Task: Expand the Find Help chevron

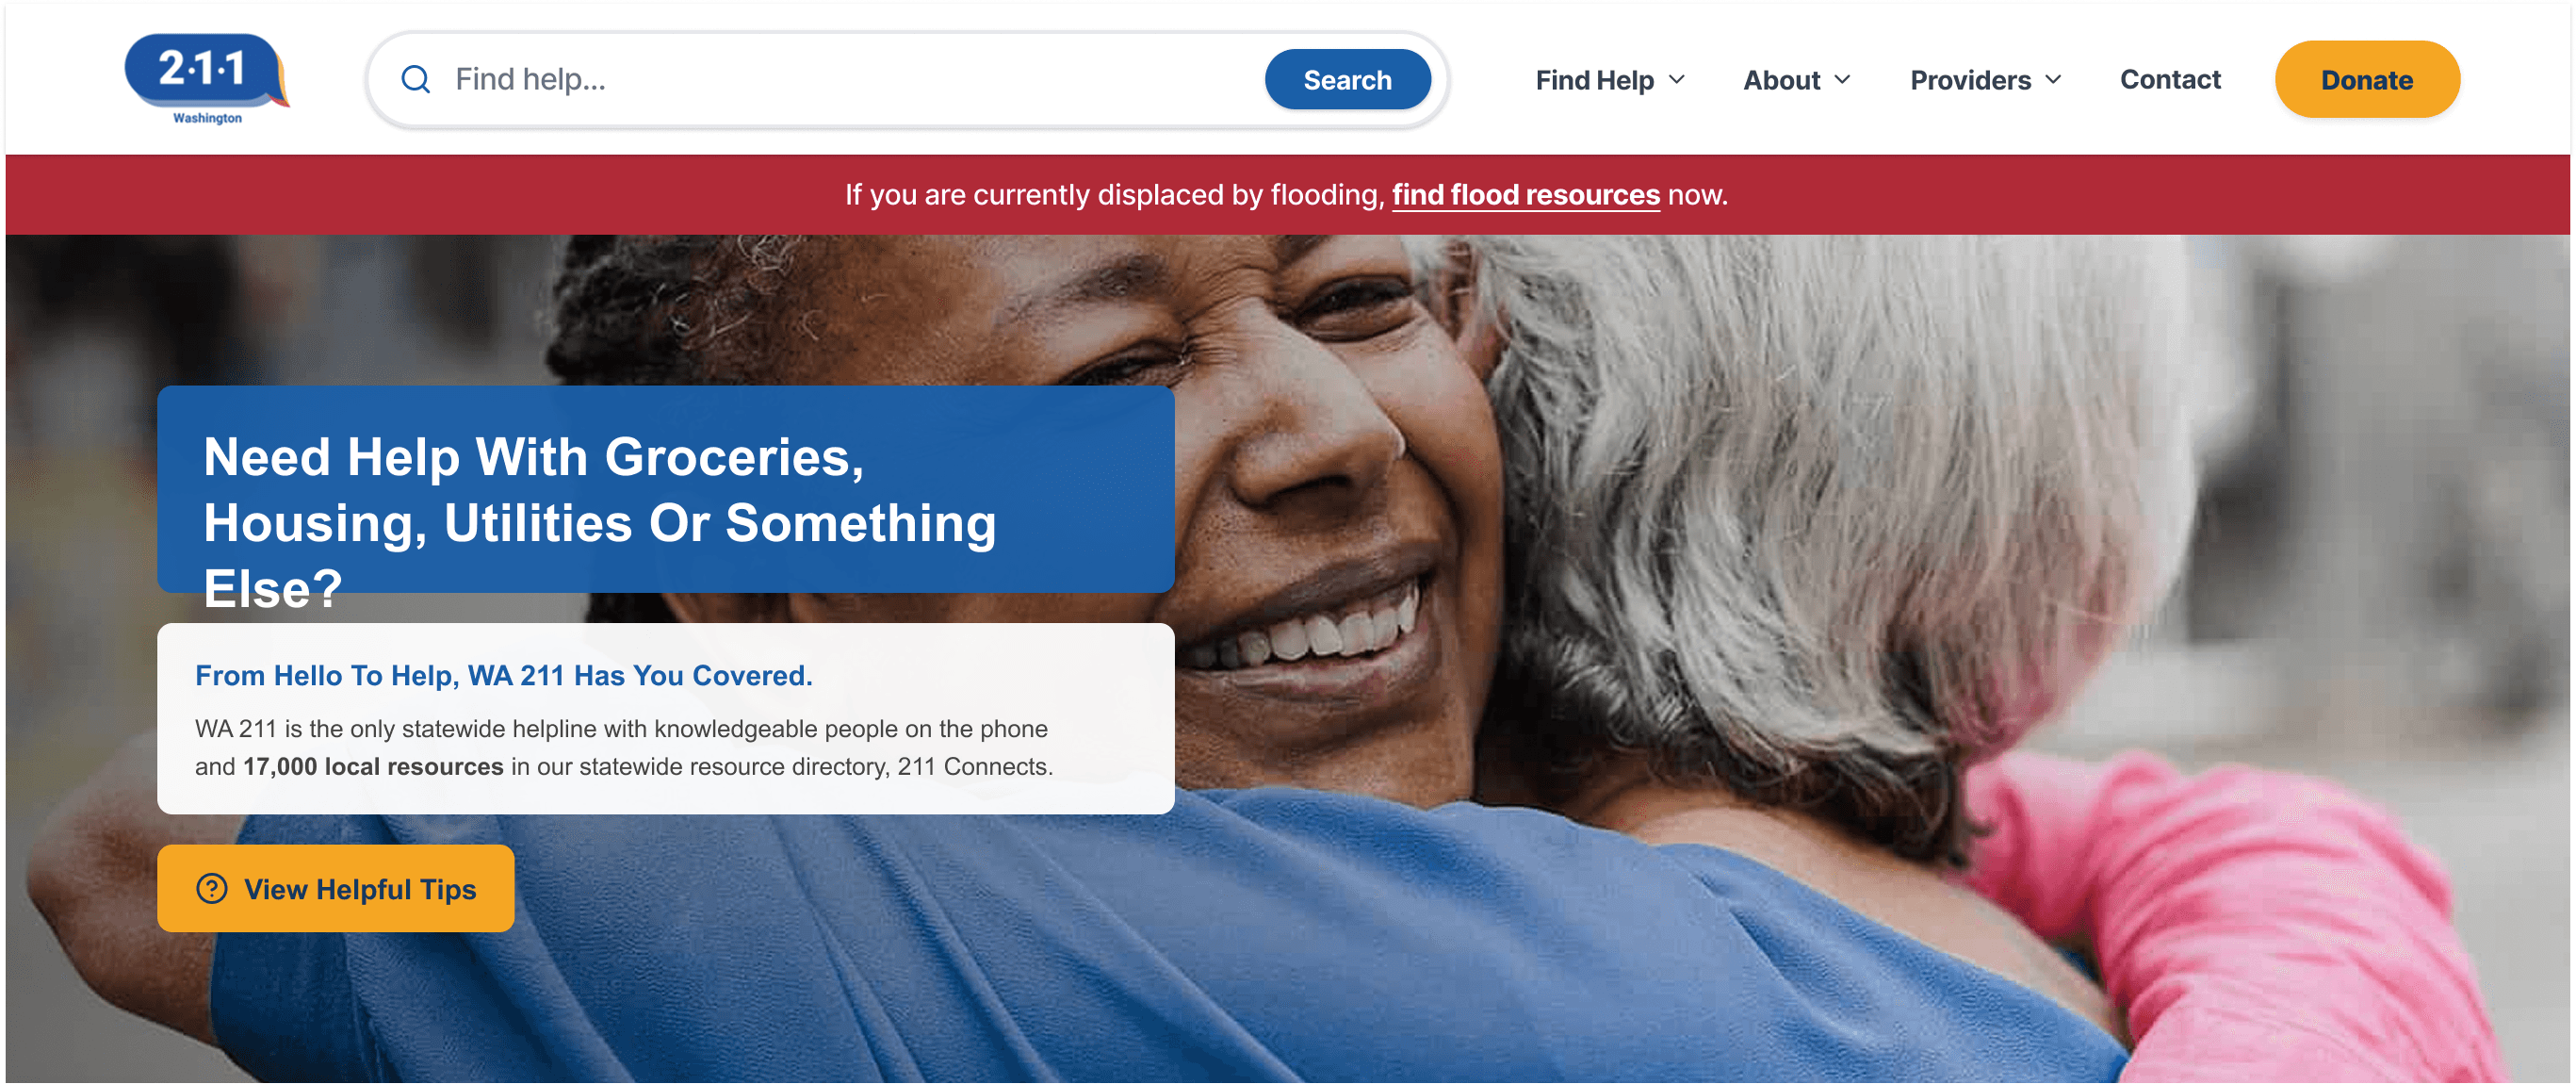Action: 1677,79
